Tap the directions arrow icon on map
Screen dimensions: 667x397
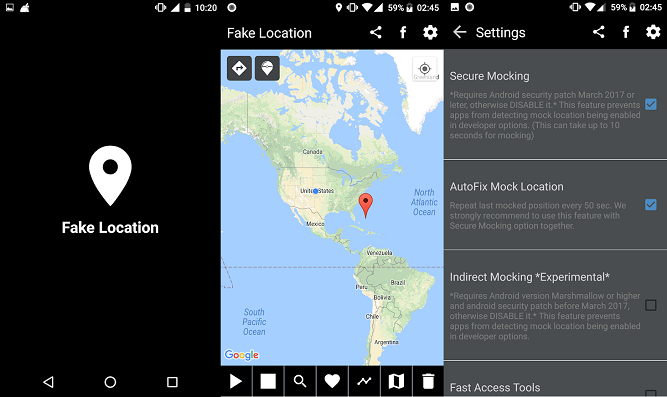click(x=239, y=68)
